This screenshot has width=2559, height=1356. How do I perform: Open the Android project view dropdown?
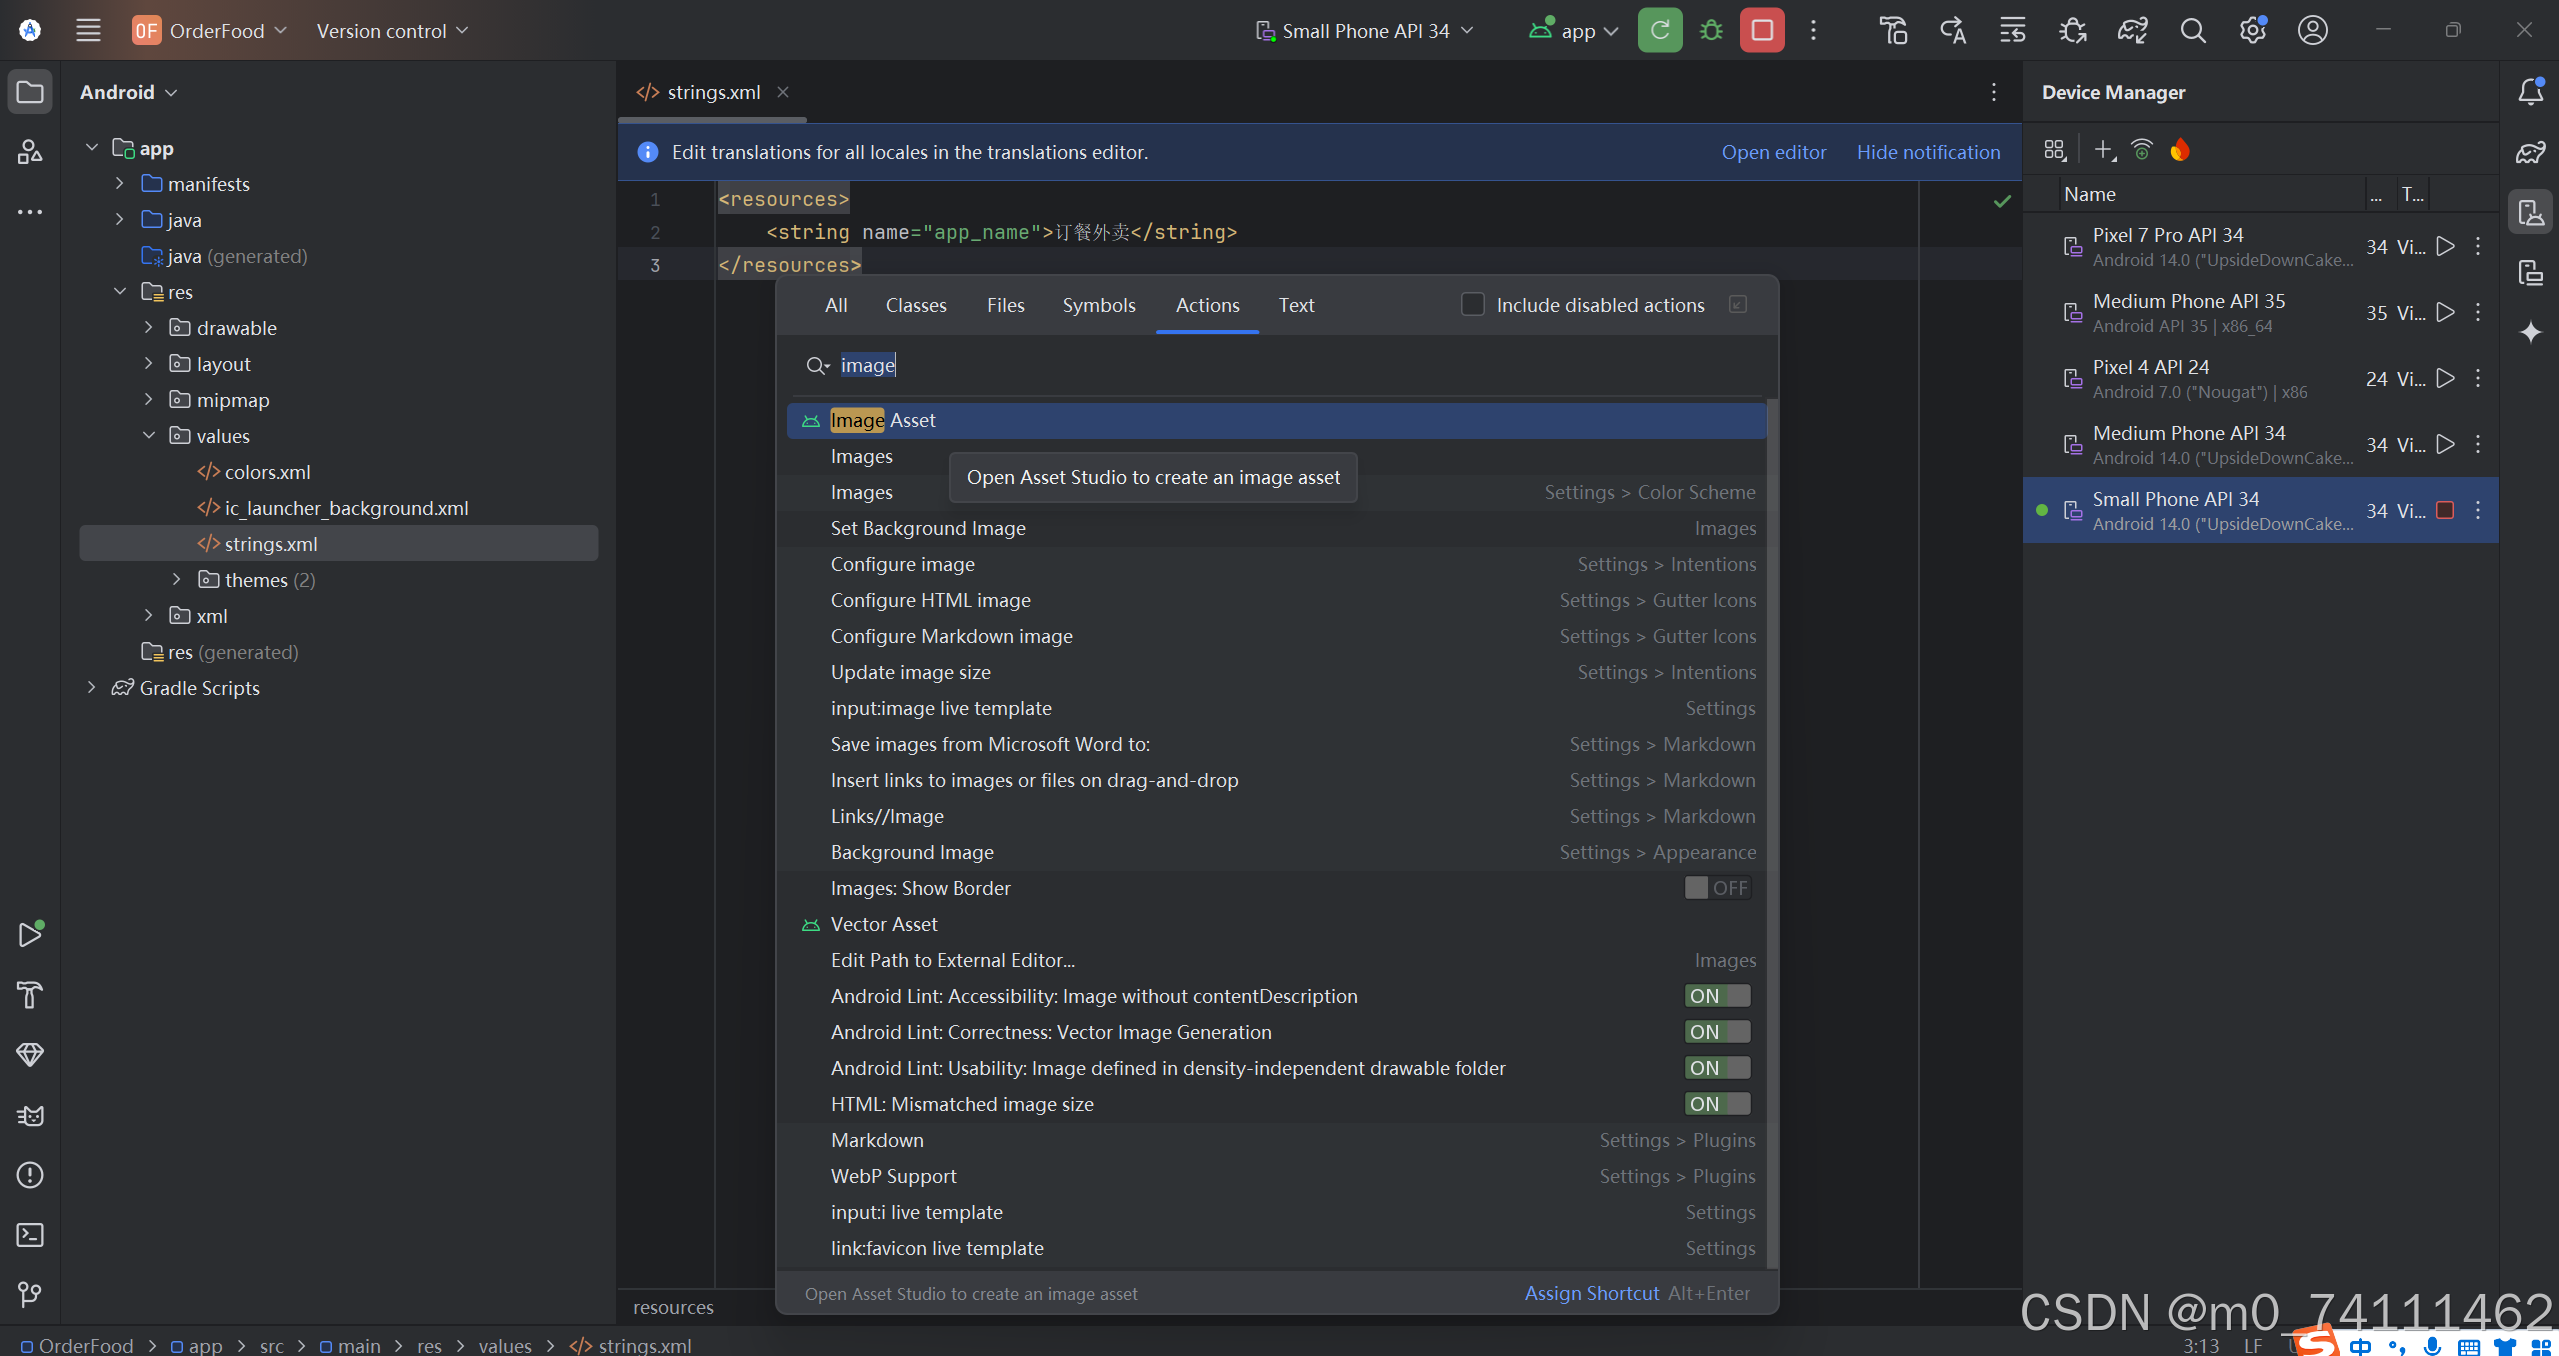pos(128,92)
